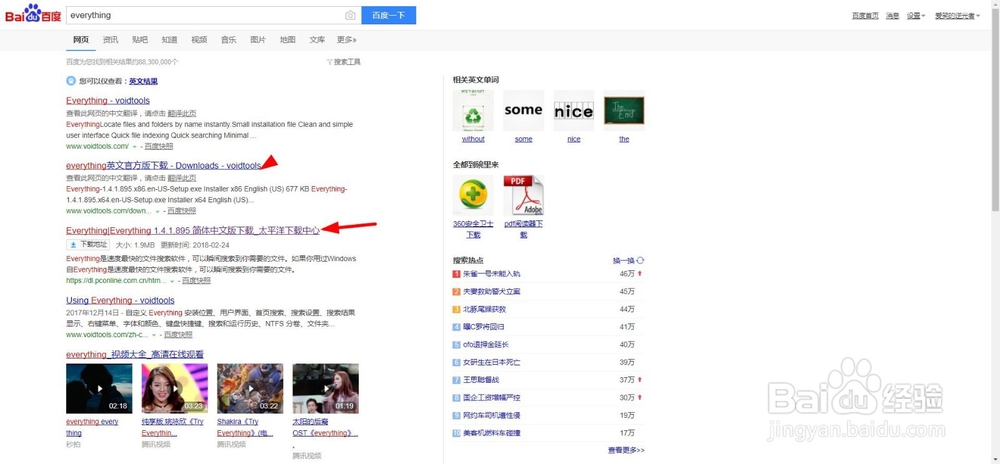Expand the user account dropdown in header

[957, 16]
